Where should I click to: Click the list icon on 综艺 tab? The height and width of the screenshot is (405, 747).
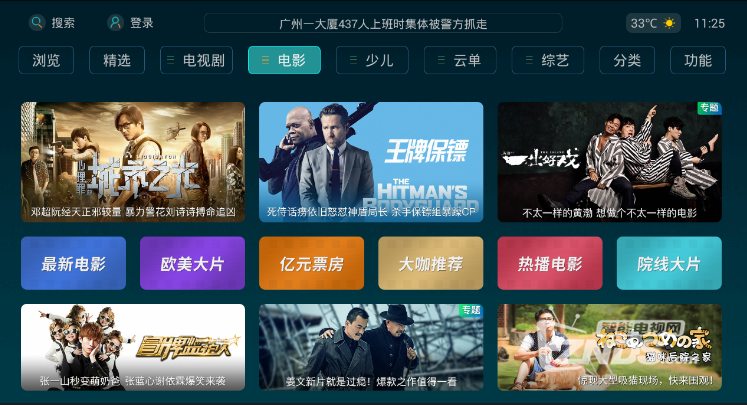529,61
